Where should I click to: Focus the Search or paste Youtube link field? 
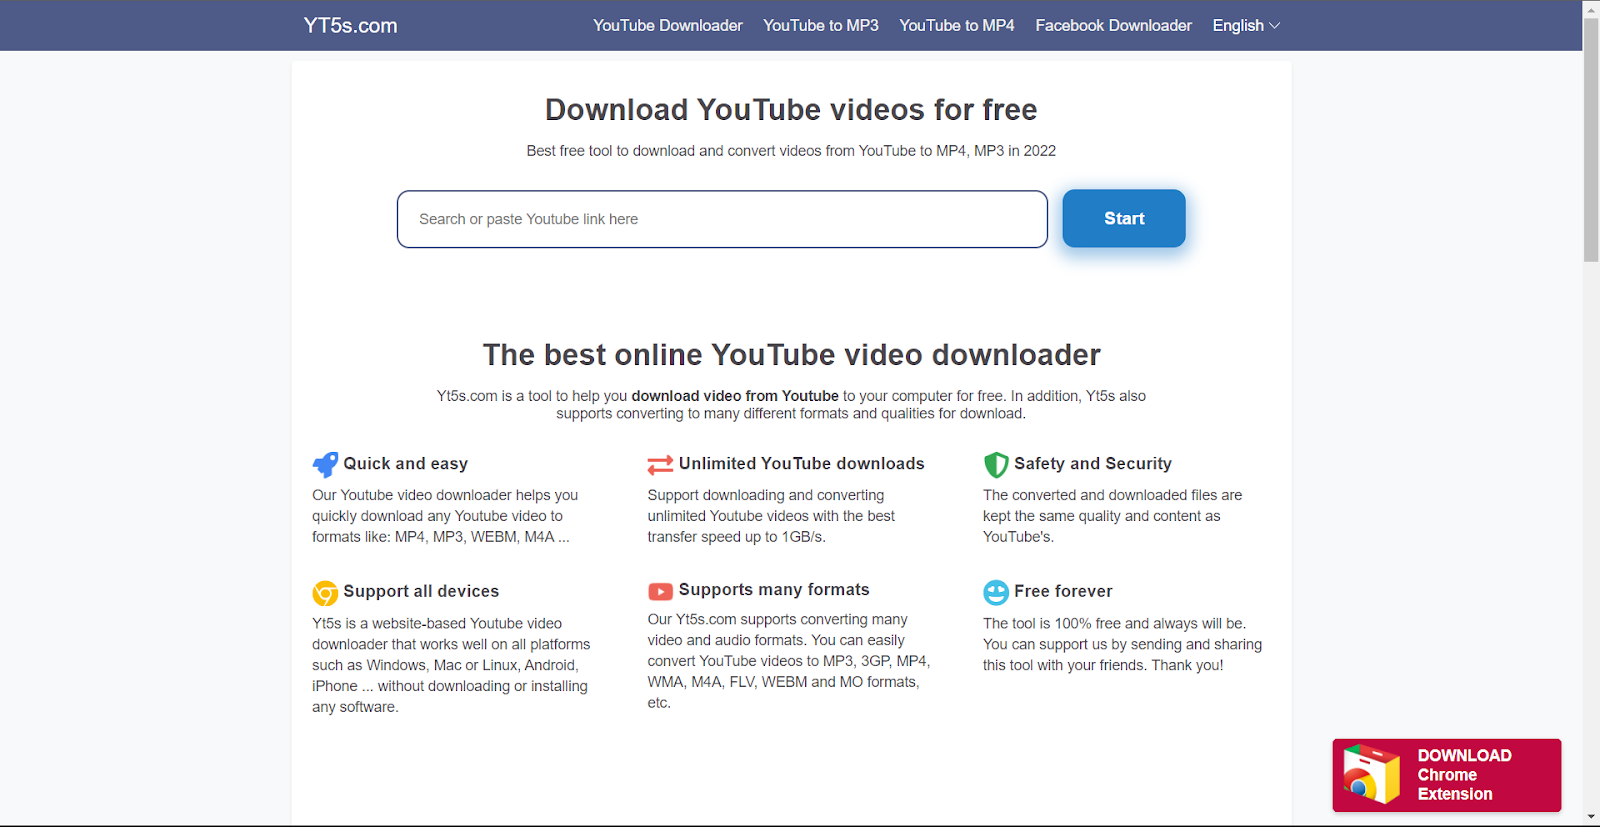[x=722, y=219]
